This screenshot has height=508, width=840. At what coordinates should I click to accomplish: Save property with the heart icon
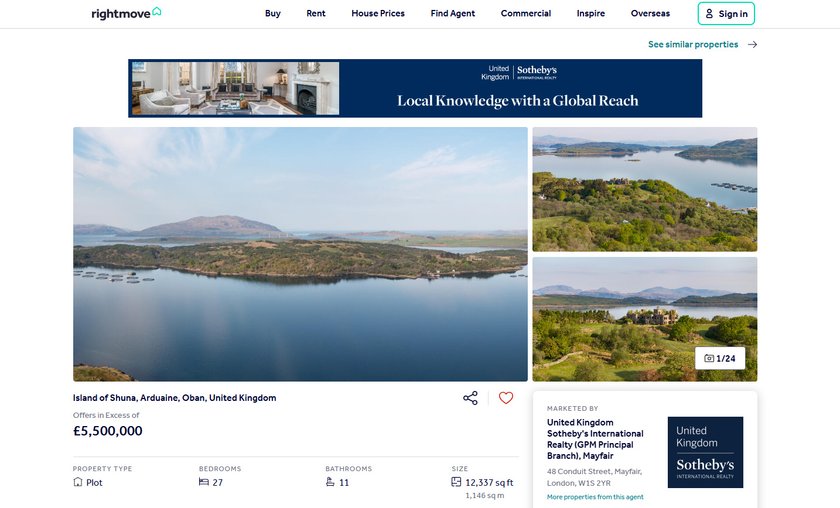506,398
